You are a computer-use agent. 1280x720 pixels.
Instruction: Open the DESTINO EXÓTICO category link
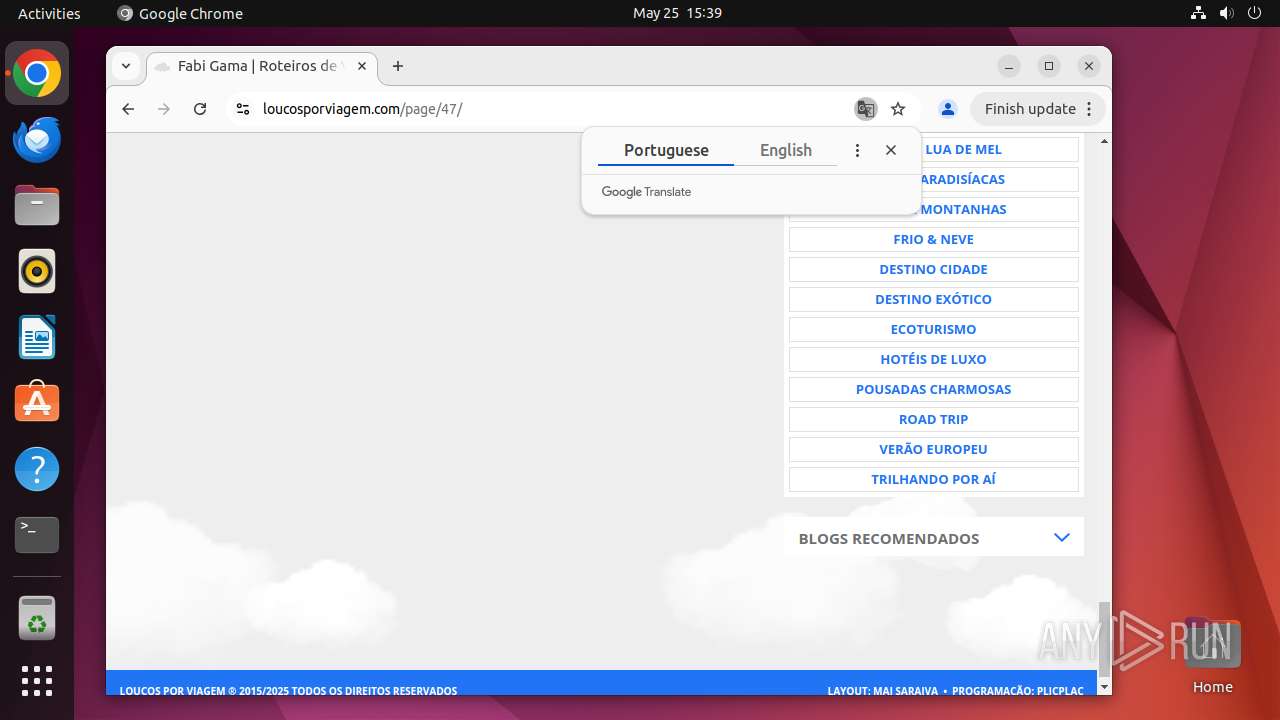pos(934,299)
